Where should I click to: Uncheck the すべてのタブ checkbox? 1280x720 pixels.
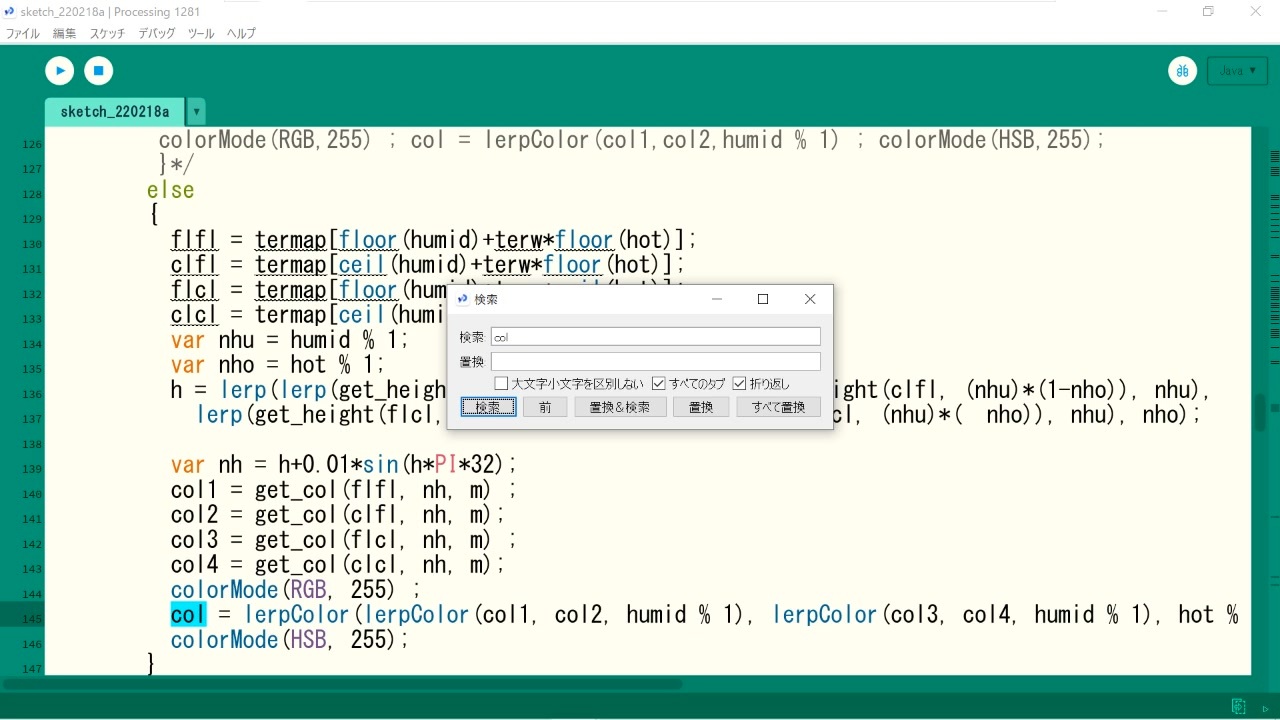click(x=658, y=383)
